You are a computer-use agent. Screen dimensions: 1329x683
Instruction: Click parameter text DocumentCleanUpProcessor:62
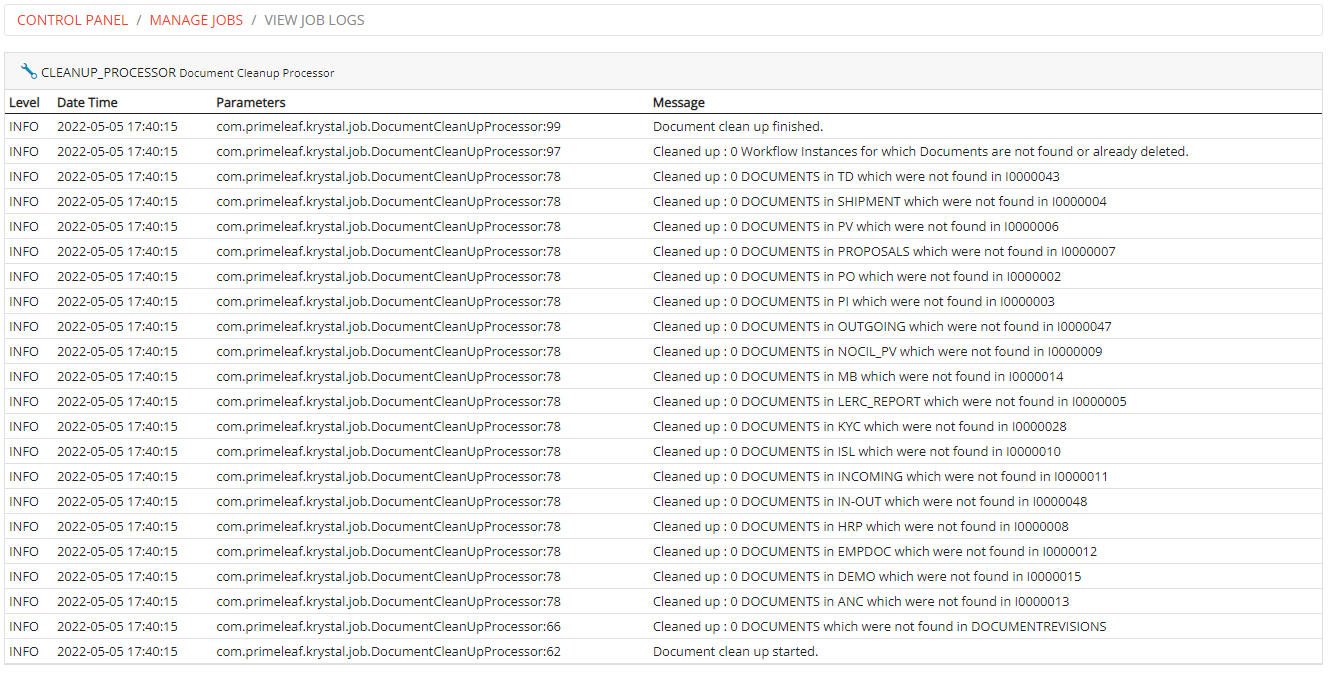click(388, 651)
